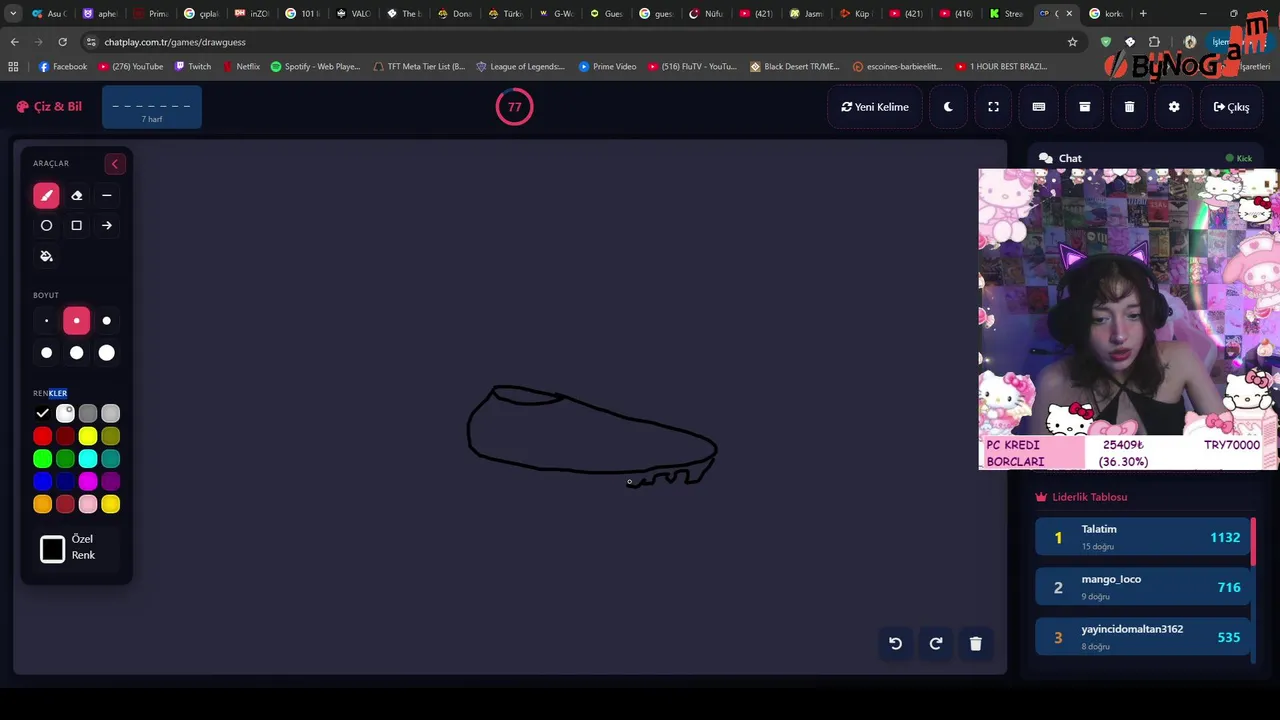Enter fullscreen with the expand icon

coord(993,107)
